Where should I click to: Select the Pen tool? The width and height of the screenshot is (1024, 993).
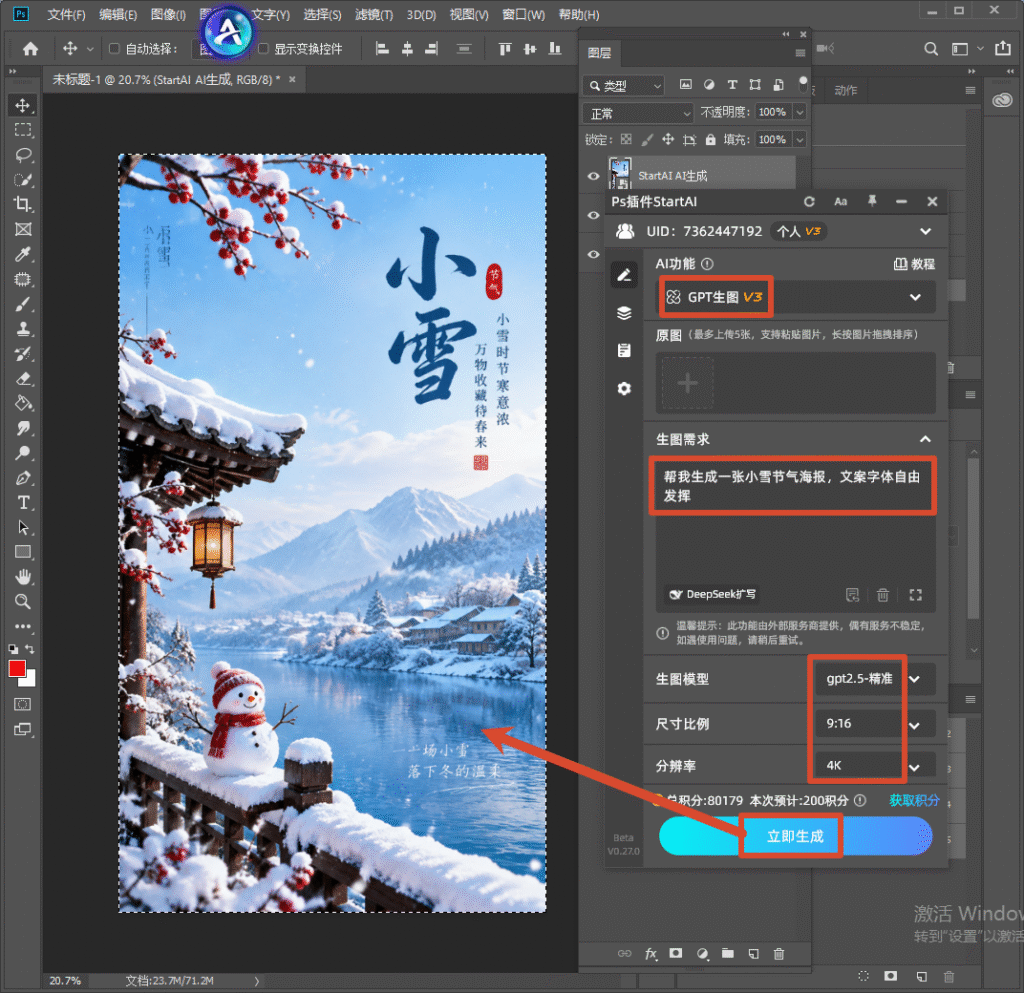[x=23, y=478]
